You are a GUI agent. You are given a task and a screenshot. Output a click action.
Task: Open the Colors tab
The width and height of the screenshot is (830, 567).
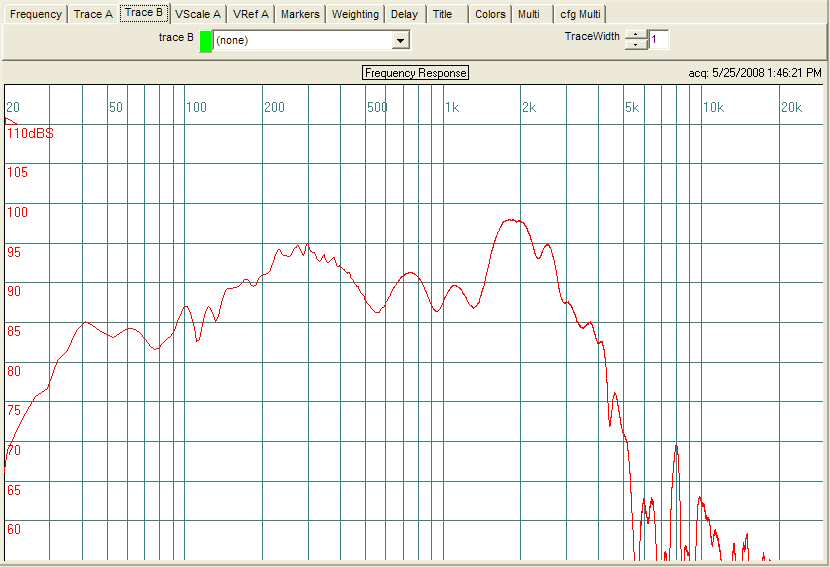click(x=490, y=14)
